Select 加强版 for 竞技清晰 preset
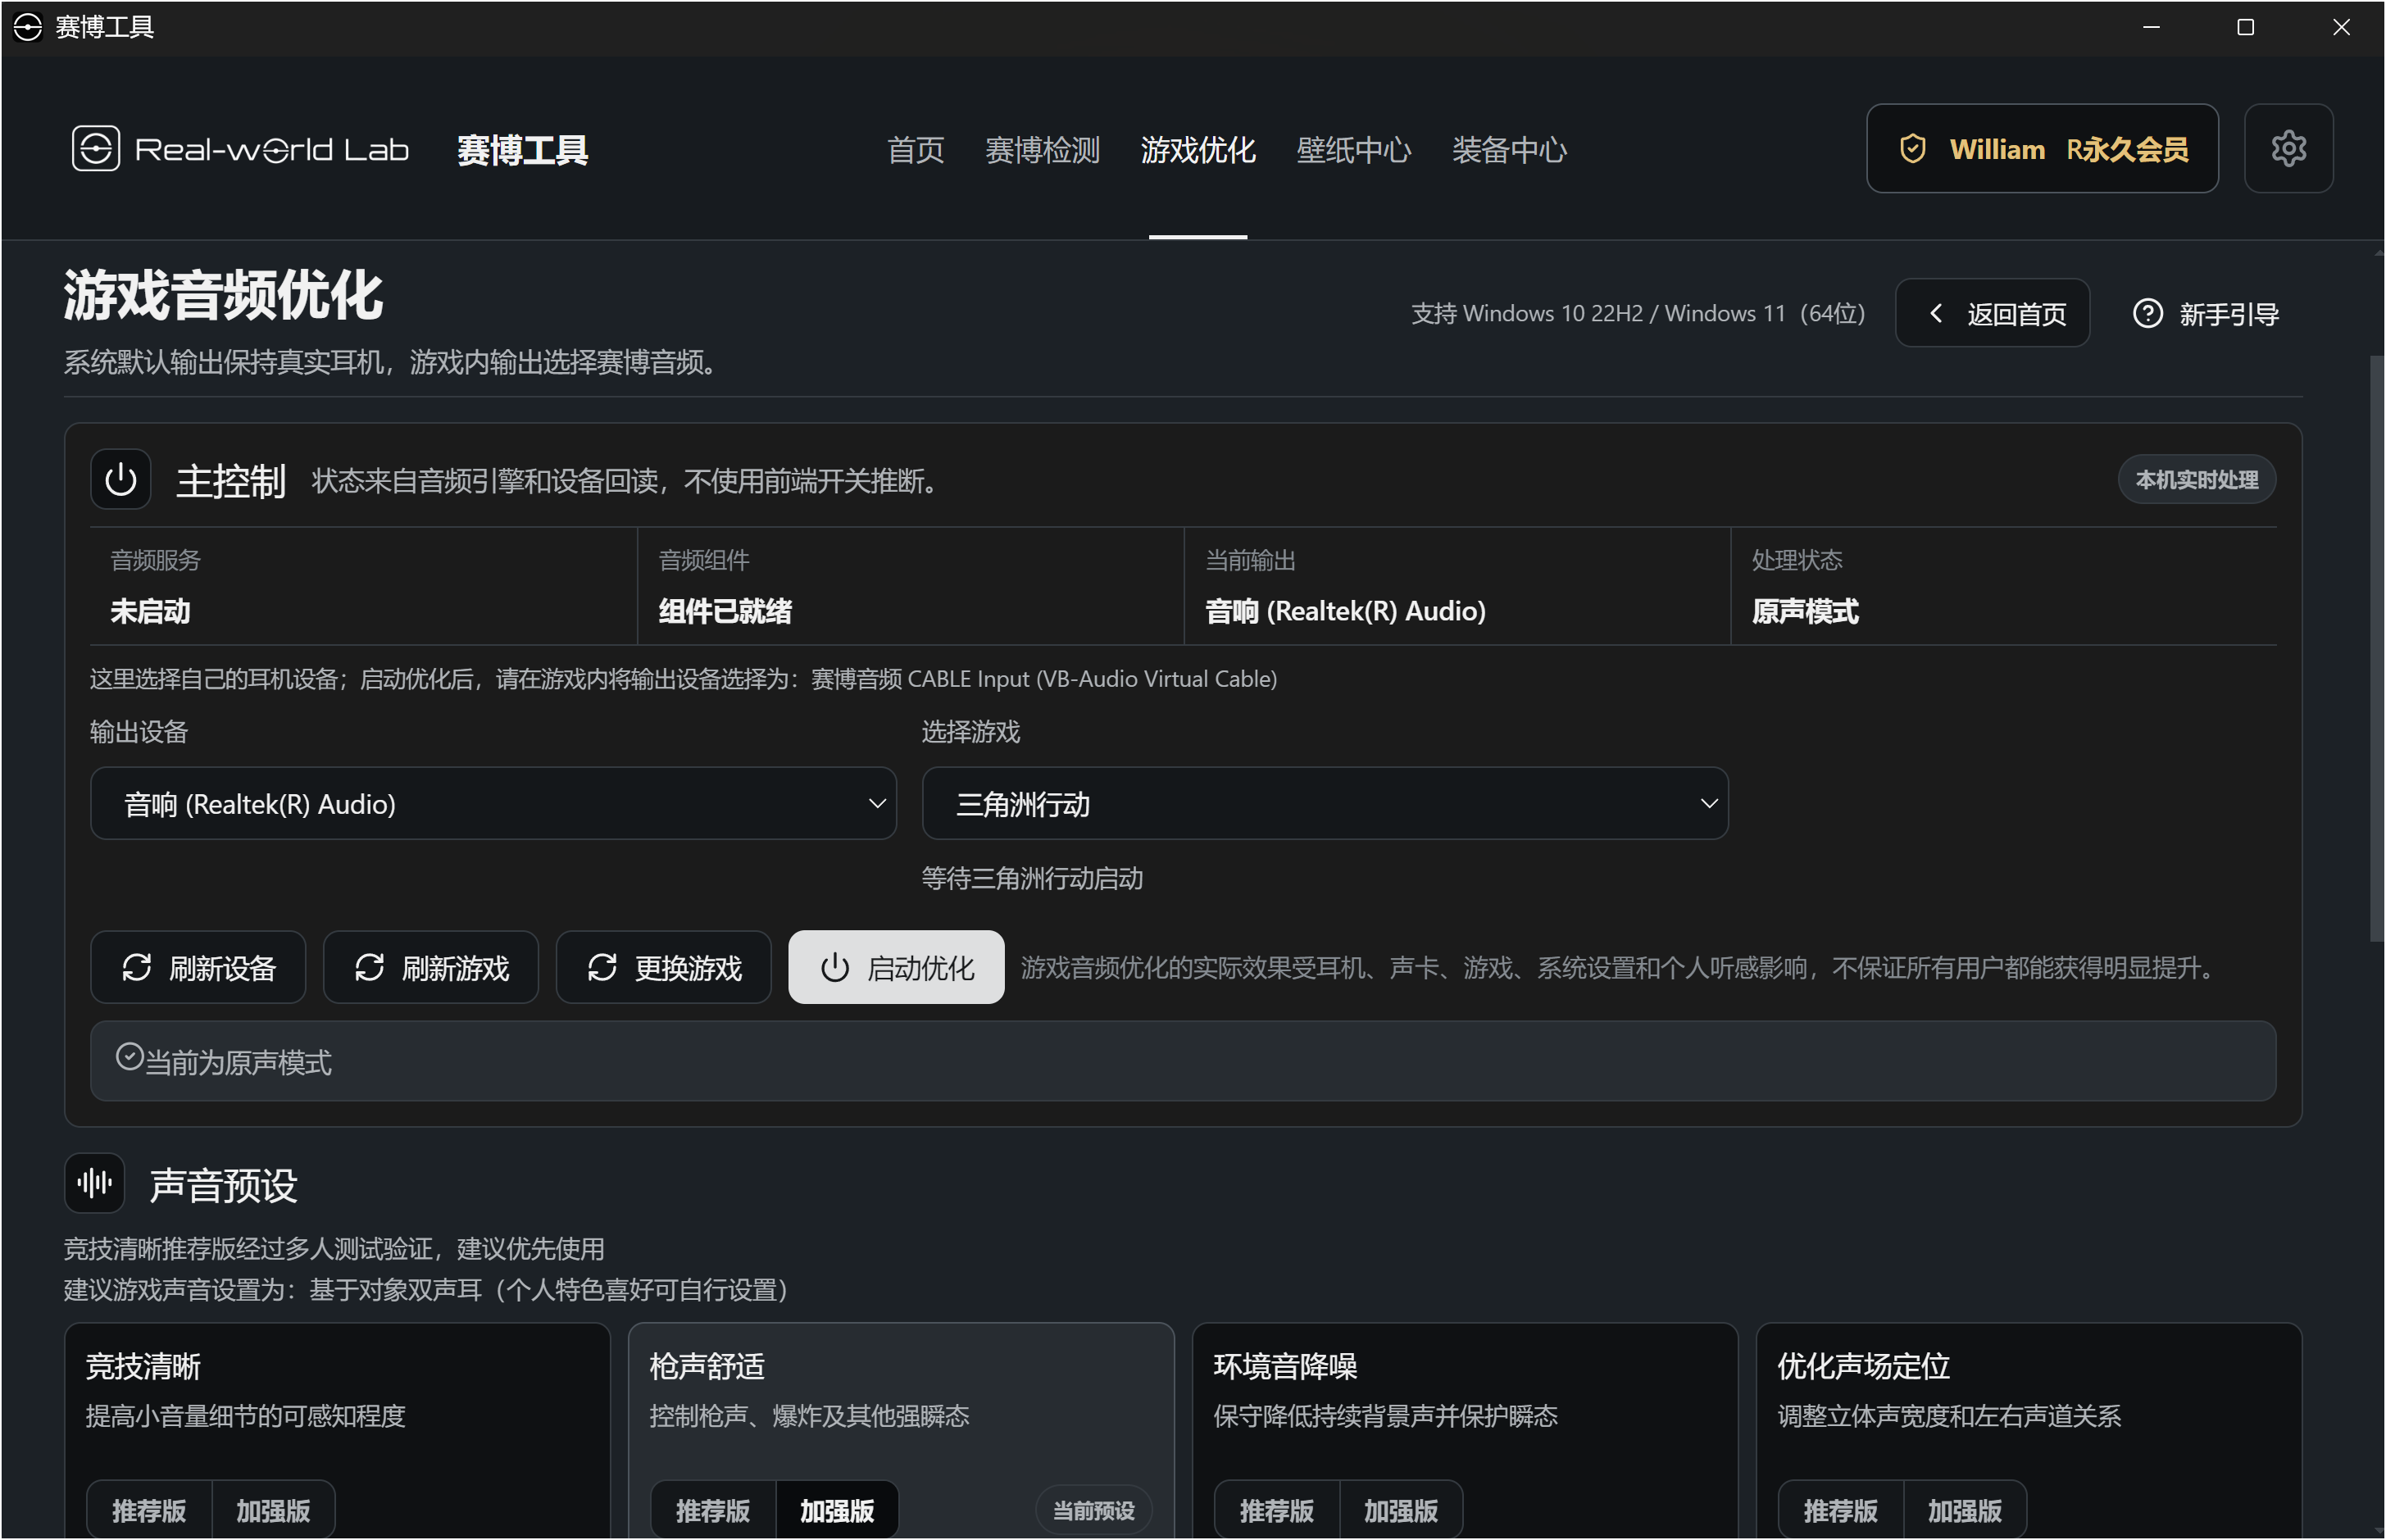Viewport: 2386px width, 1540px height. pyautogui.click(x=273, y=1510)
